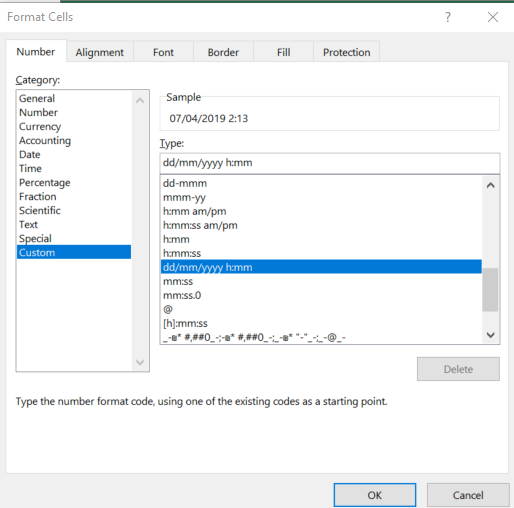
Task: Go to the Fill tab
Action: tap(283, 52)
